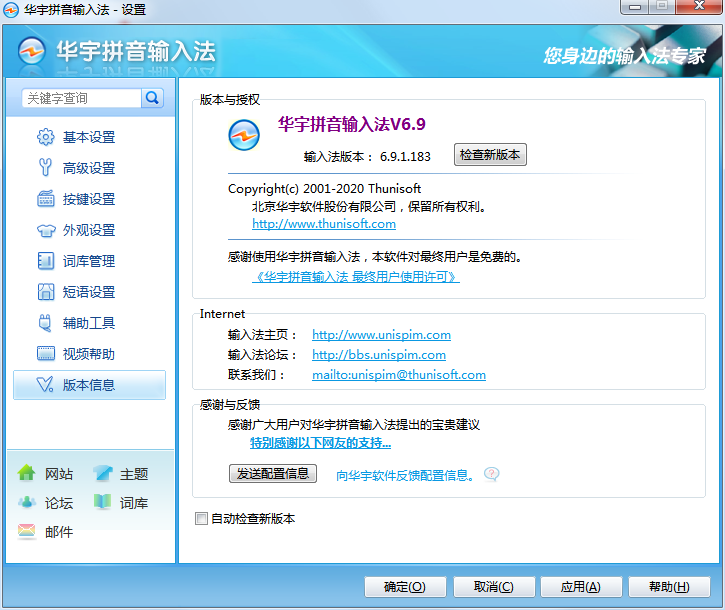This screenshot has height=610, width=725.
Task: Open the www.thunisoft.com link
Action: coord(309,224)
